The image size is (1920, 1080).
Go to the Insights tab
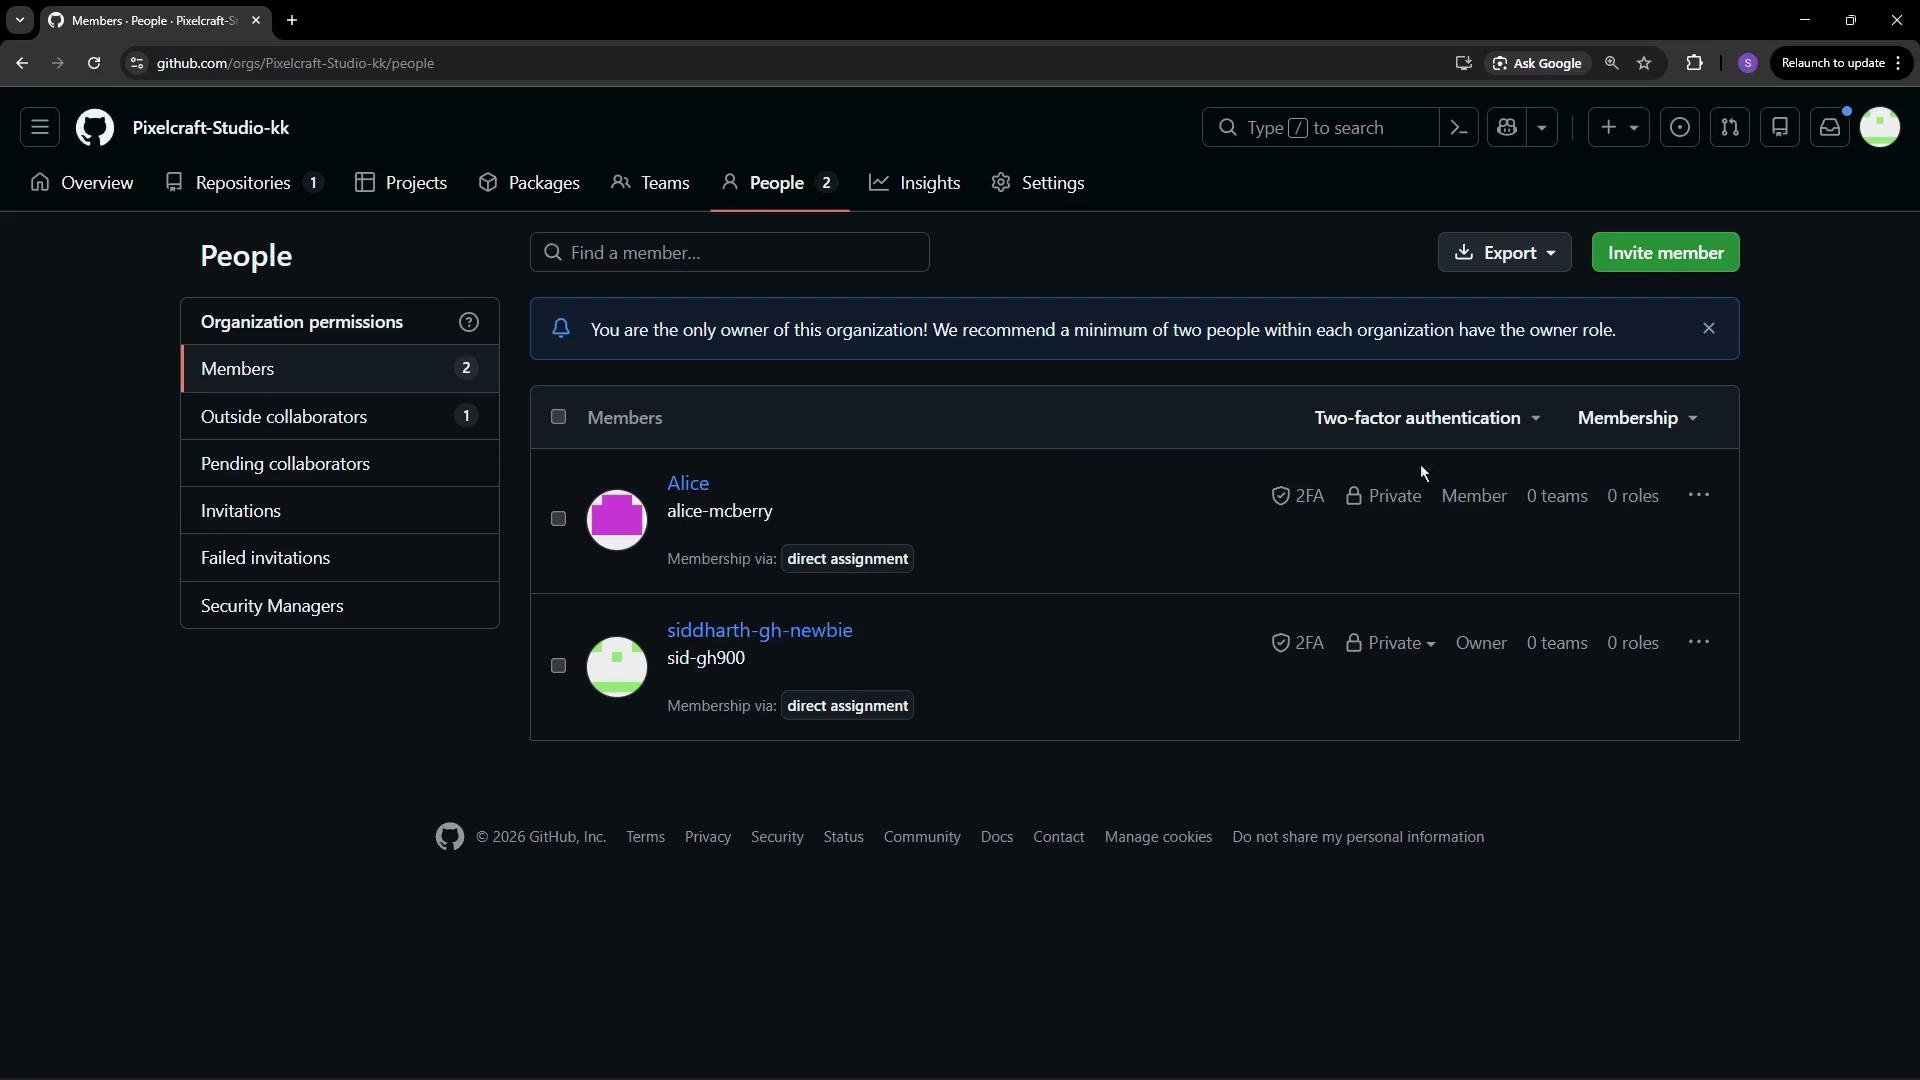coord(915,183)
